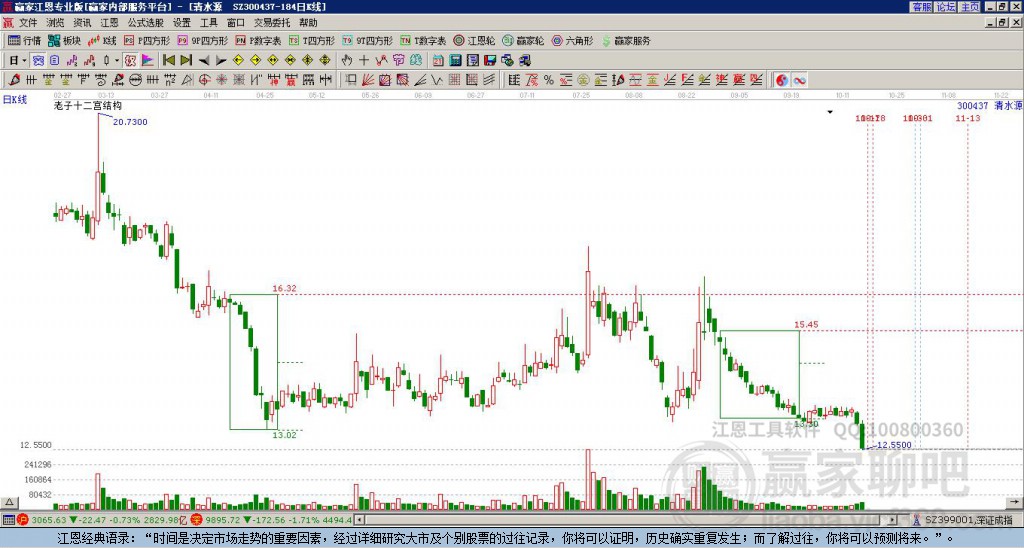Click the 11-13 date marker label
Image resolution: width=1024 pixels, height=548 pixels.
tap(967, 118)
